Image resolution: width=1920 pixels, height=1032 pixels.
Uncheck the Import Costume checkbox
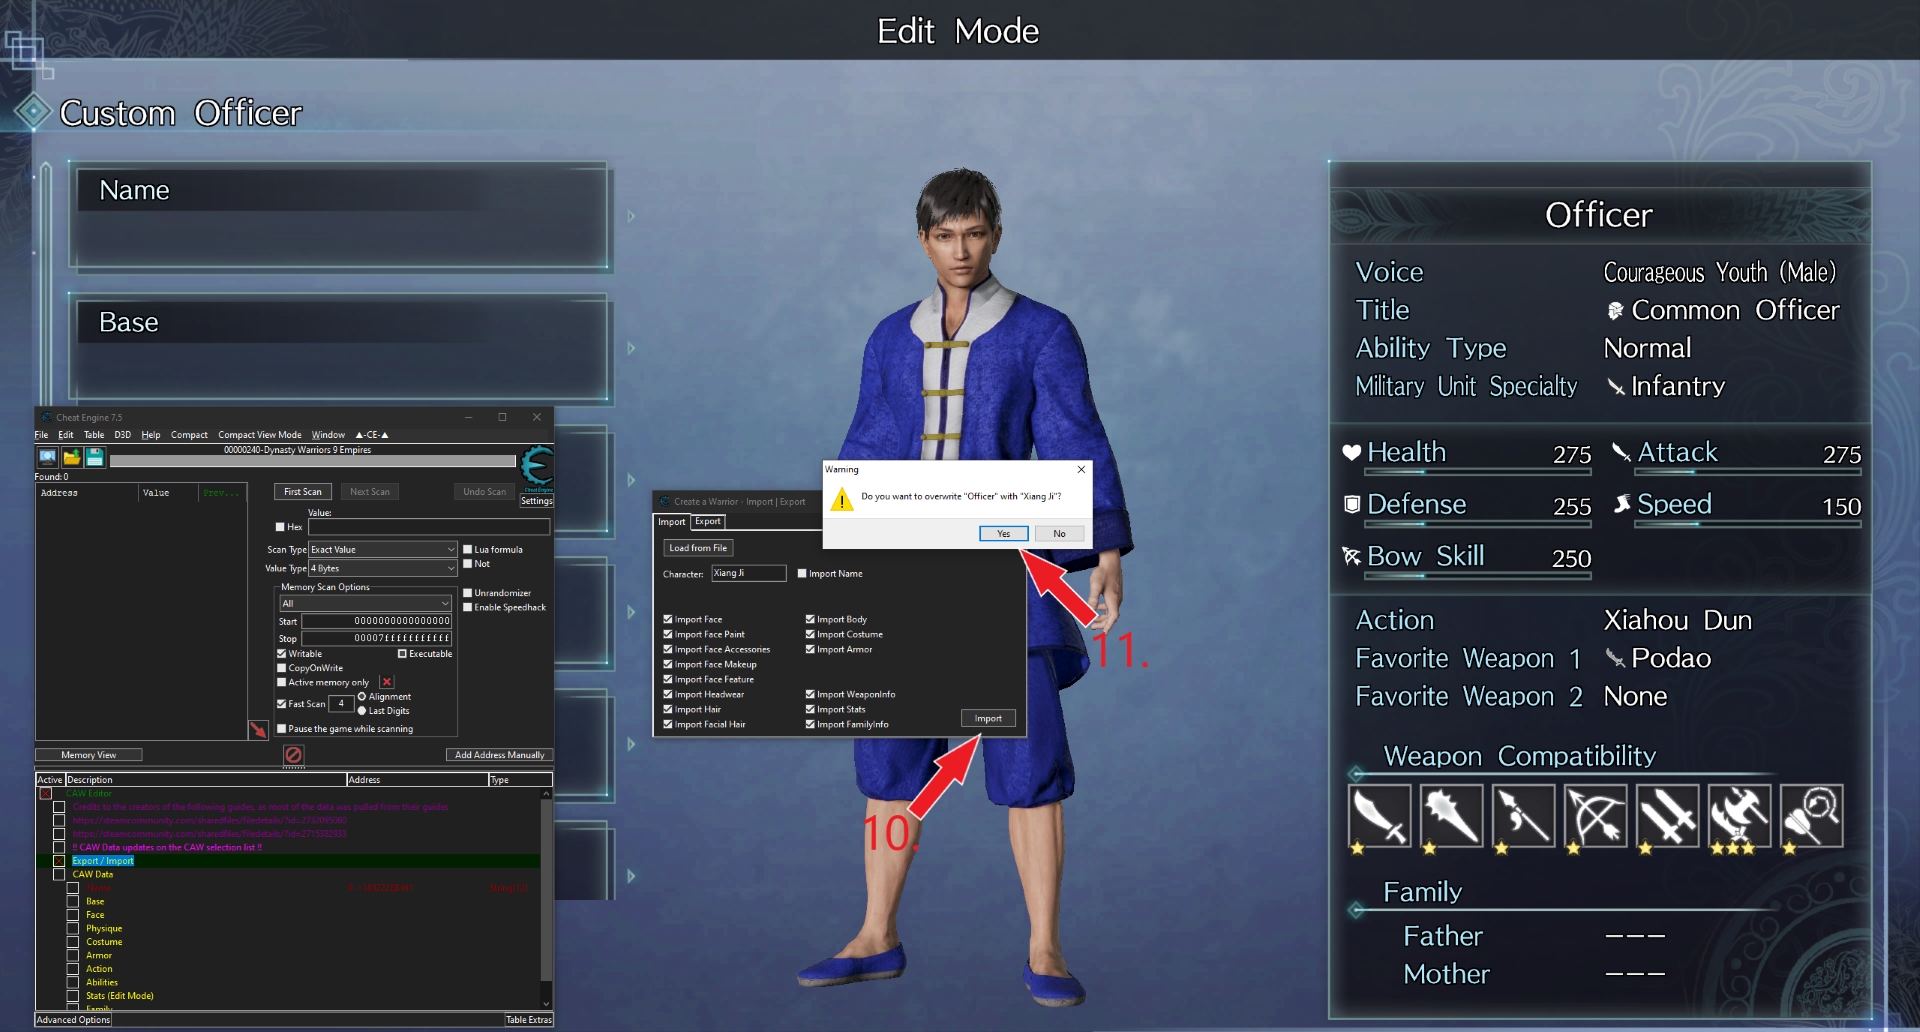click(810, 635)
